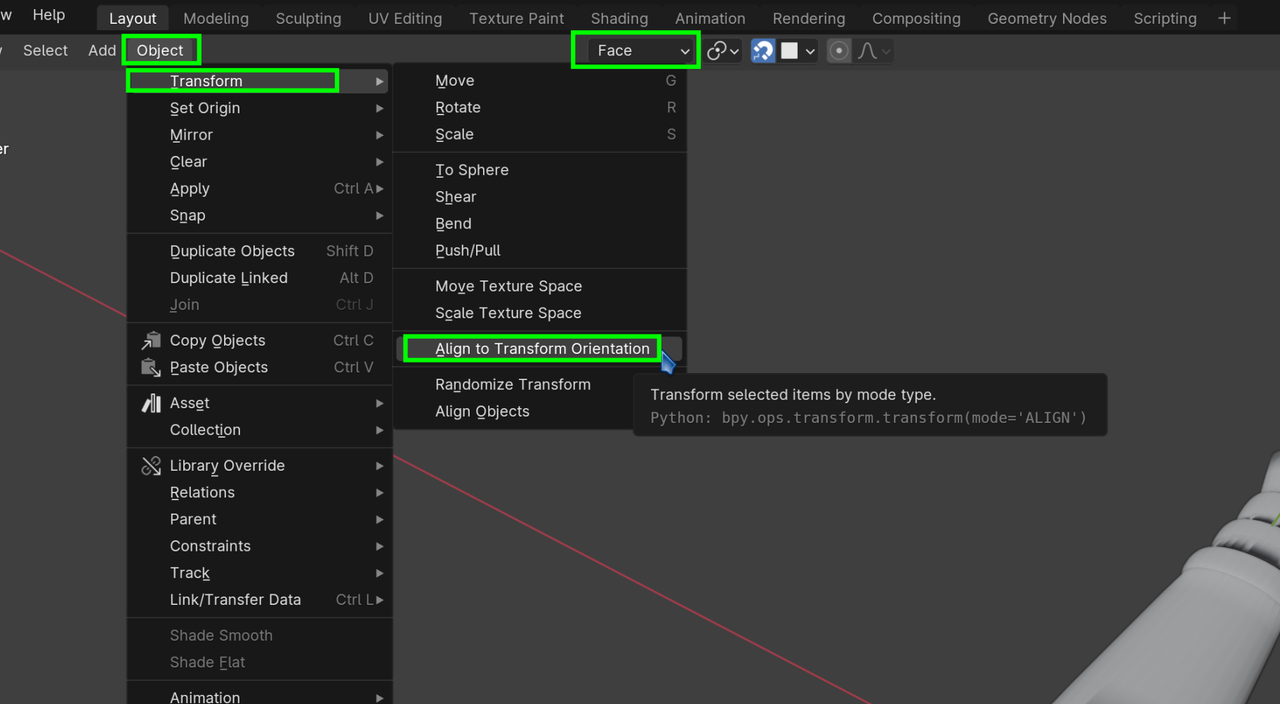The width and height of the screenshot is (1280, 704).
Task: Choose Shear transform option
Action: (540, 197)
